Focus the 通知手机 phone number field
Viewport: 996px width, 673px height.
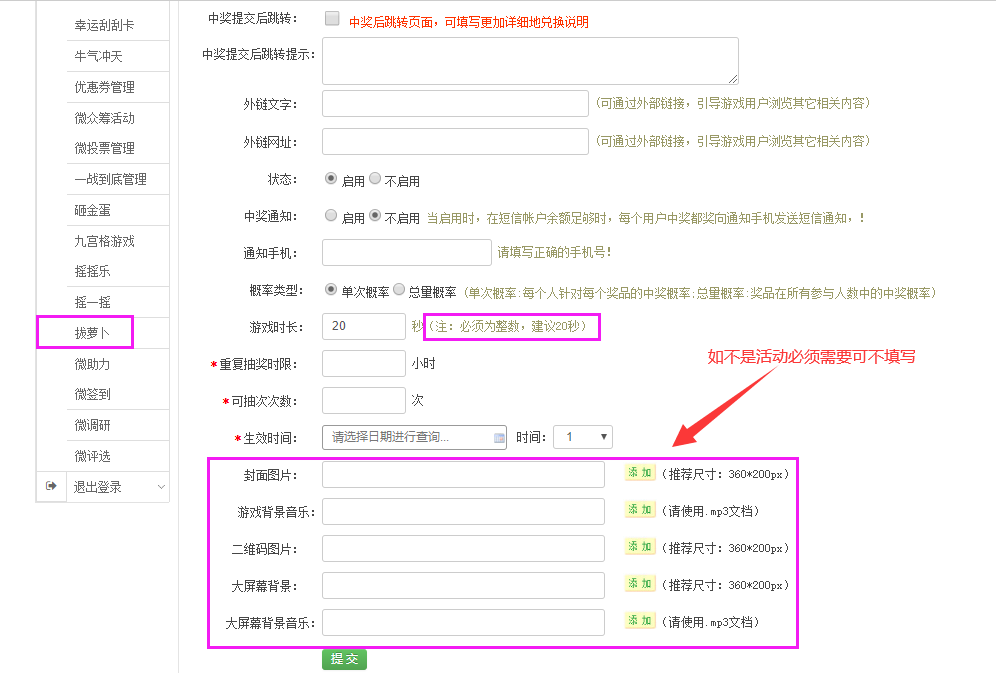coord(406,252)
